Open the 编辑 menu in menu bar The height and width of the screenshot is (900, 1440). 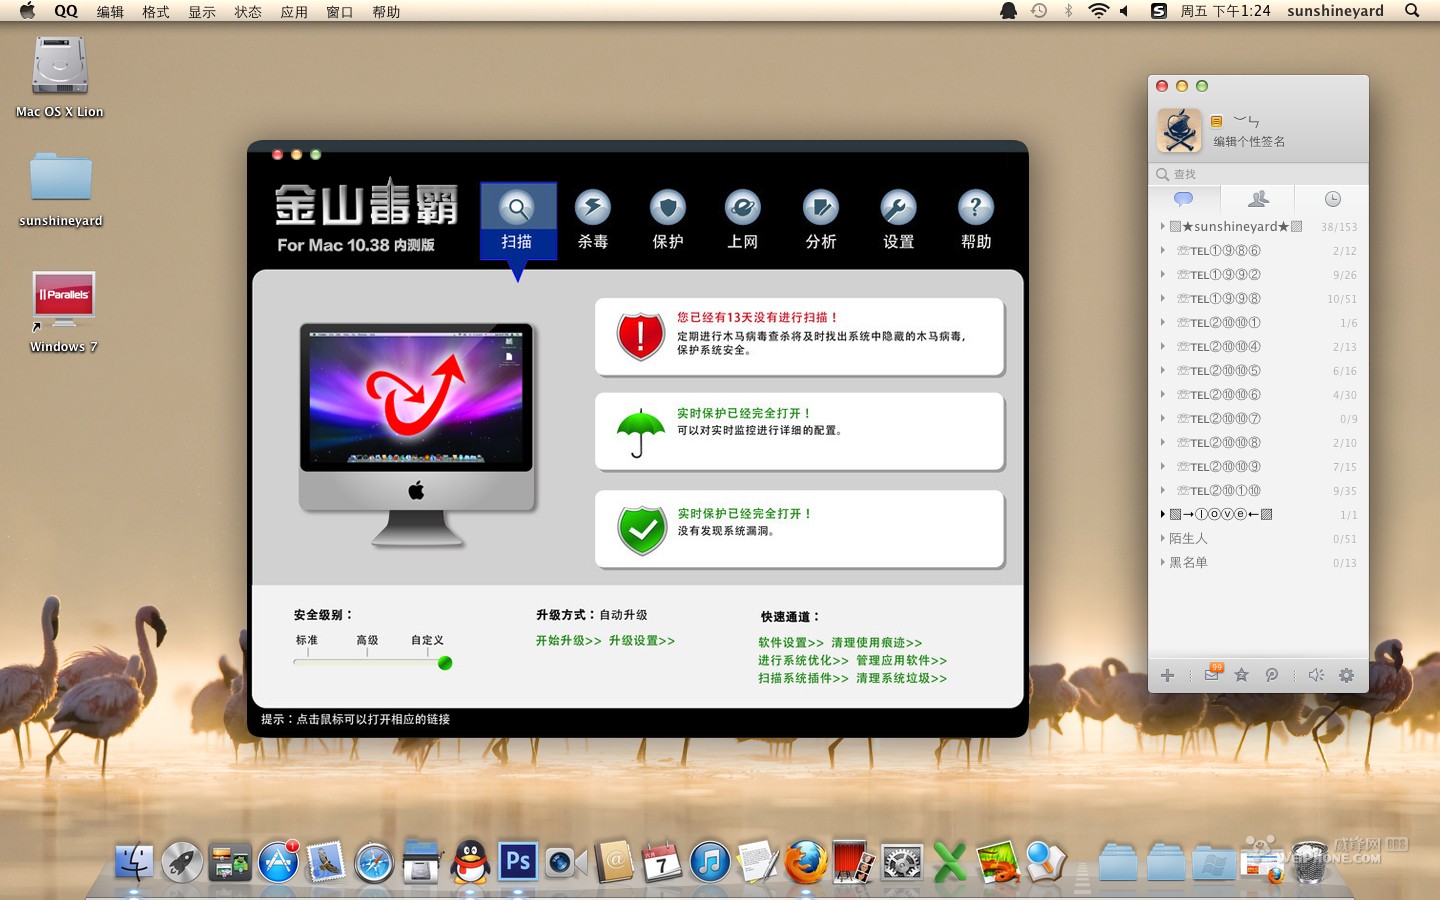[110, 12]
